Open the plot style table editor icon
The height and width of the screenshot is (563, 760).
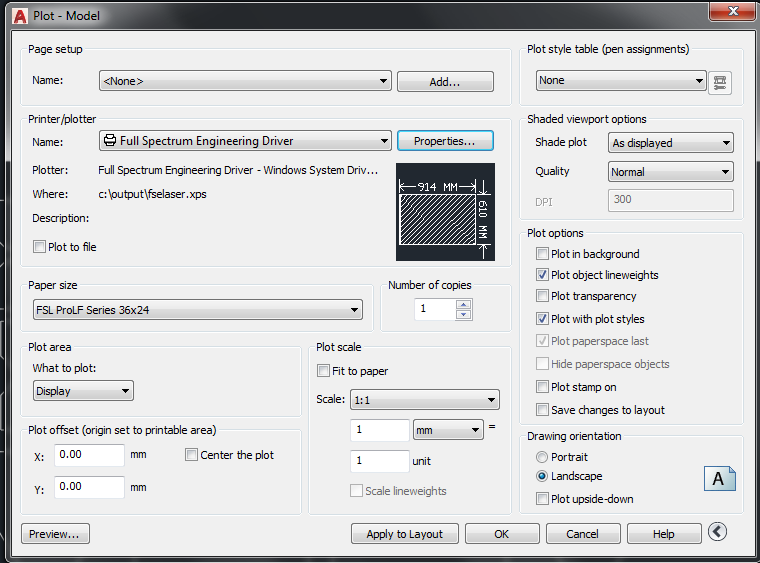720,83
